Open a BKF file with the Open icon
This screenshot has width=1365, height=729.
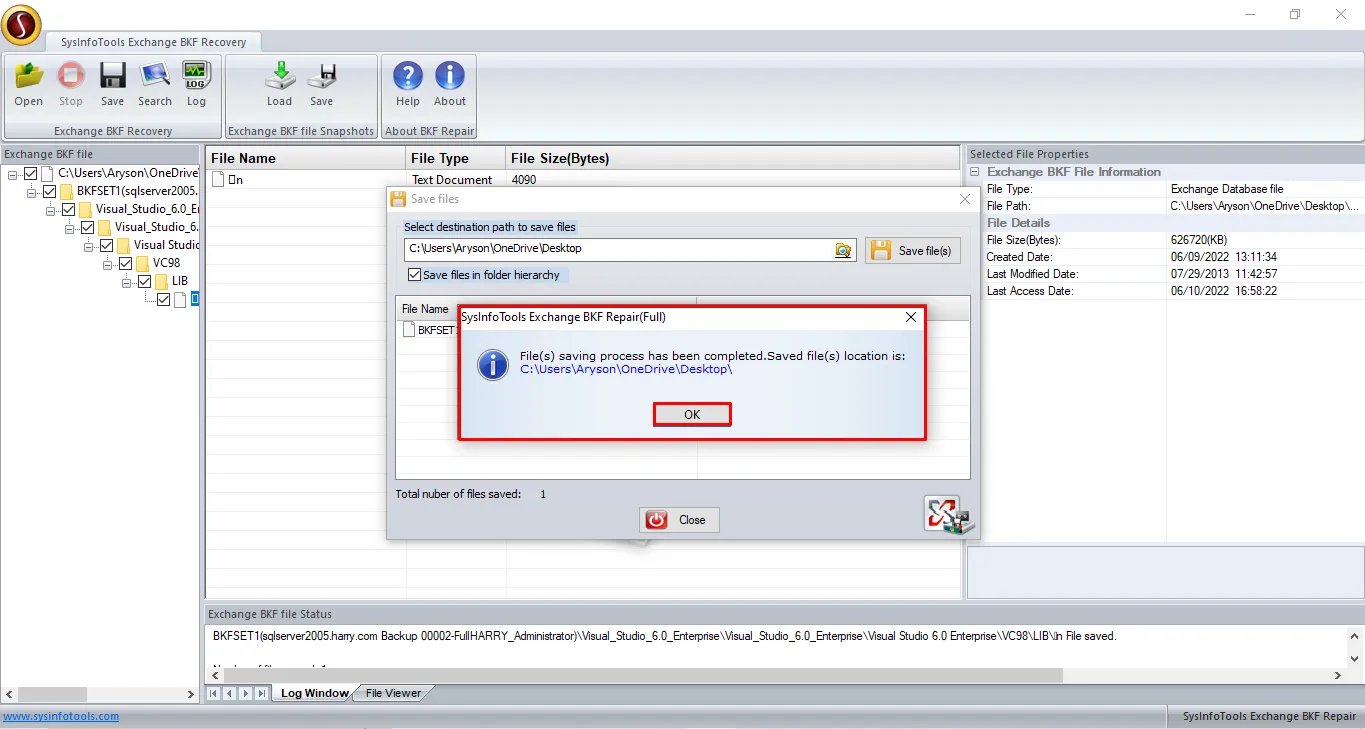pyautogui.click(x=29, y=84)
